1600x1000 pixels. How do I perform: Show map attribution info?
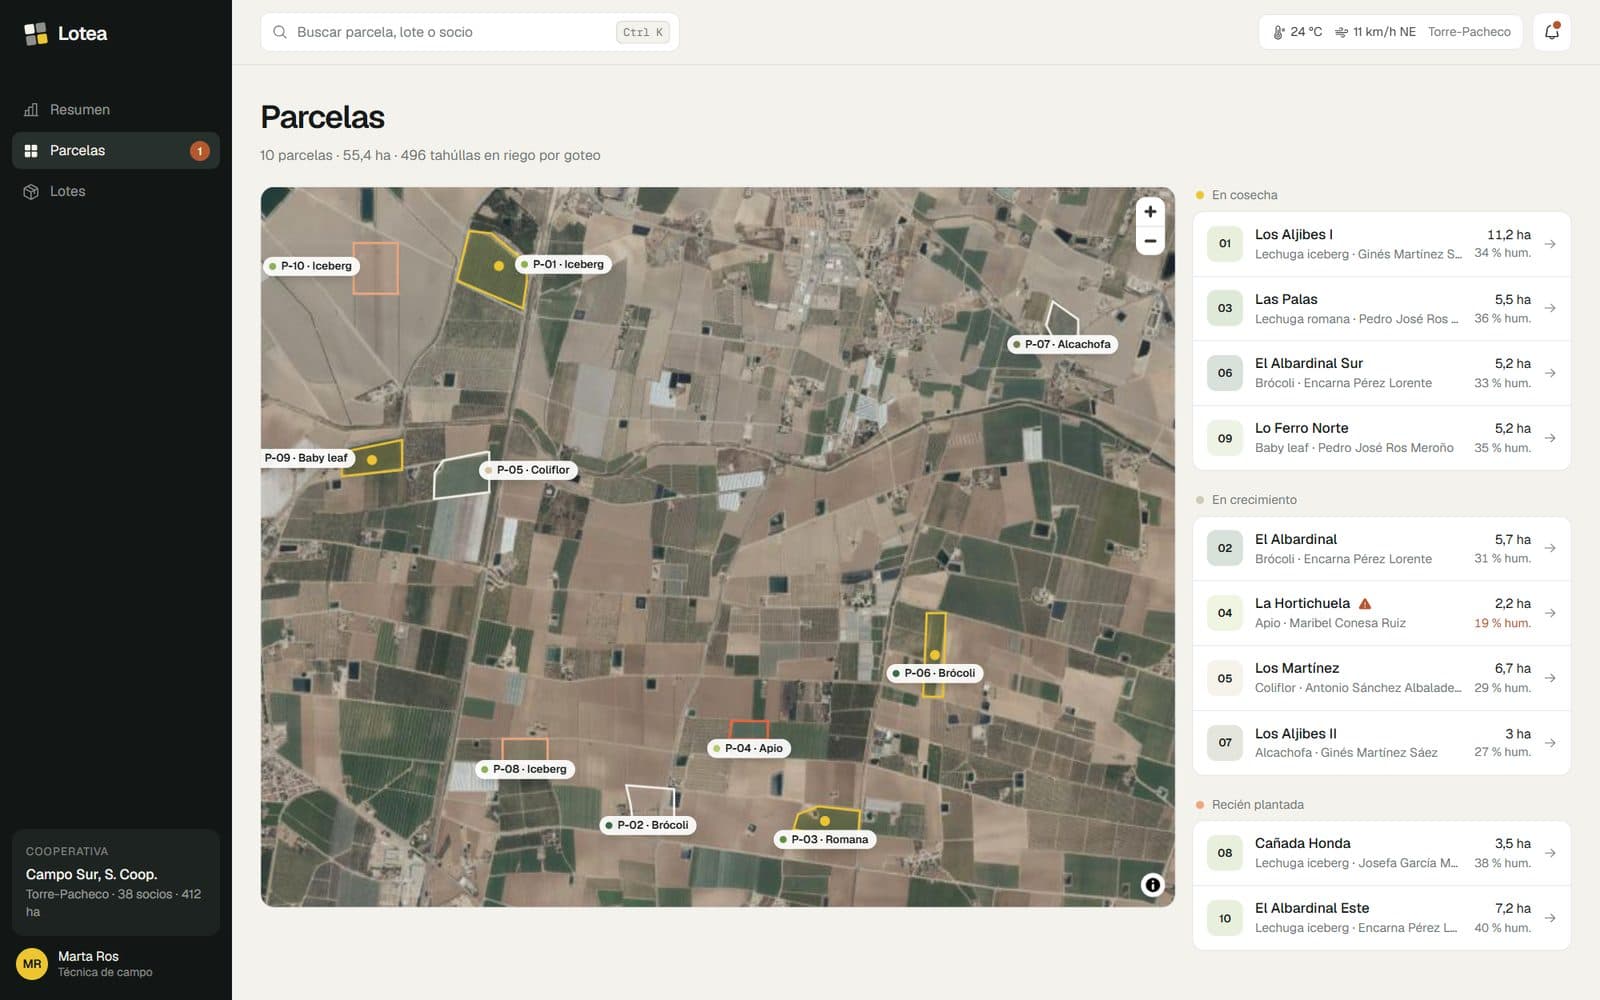1152,885
